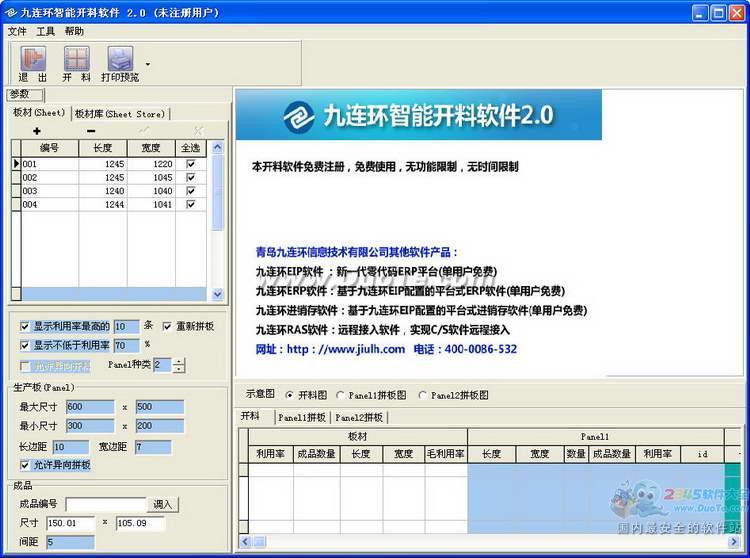
Task: Expand the print preview dropdown arrow
Action: coord(148,64)
